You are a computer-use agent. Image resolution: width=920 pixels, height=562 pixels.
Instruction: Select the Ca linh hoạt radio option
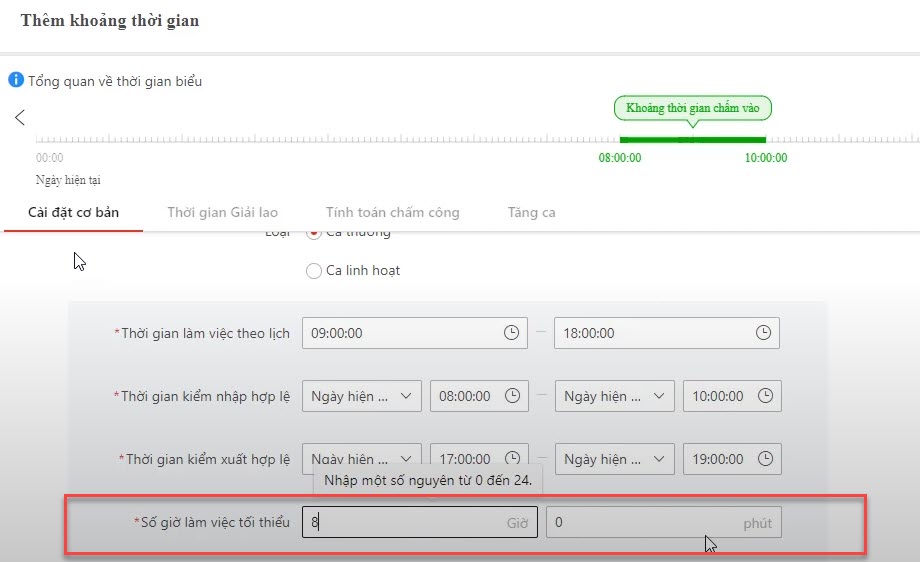(314, 271)
